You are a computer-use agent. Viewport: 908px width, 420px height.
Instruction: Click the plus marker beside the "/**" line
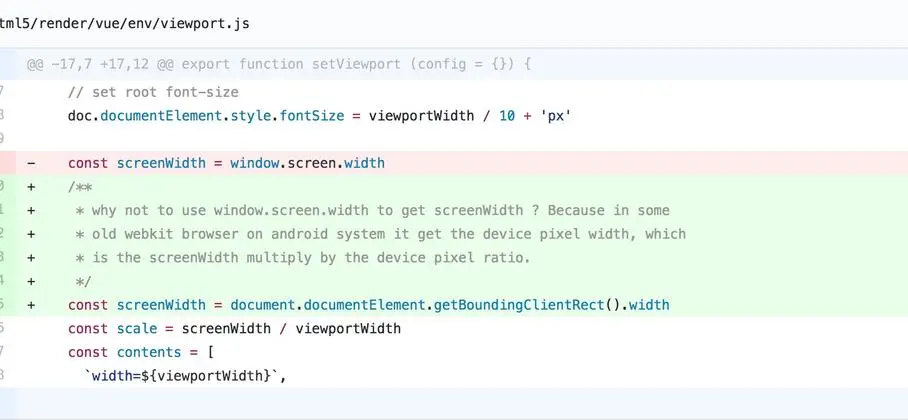tap(31, 186)
